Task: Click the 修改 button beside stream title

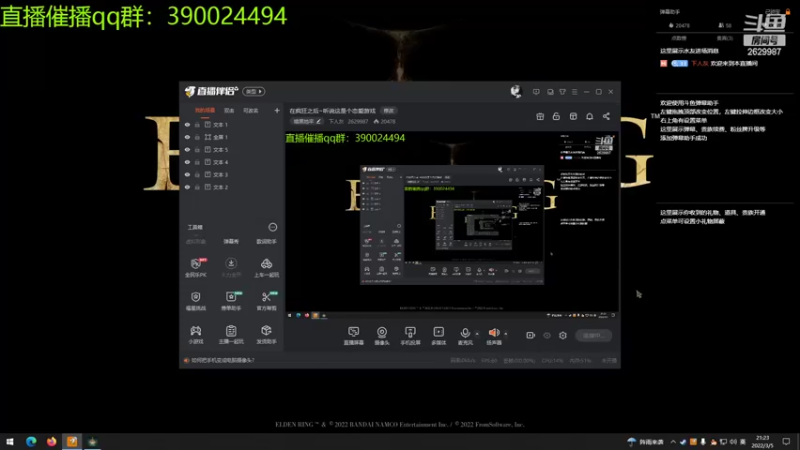Action: 389,111
